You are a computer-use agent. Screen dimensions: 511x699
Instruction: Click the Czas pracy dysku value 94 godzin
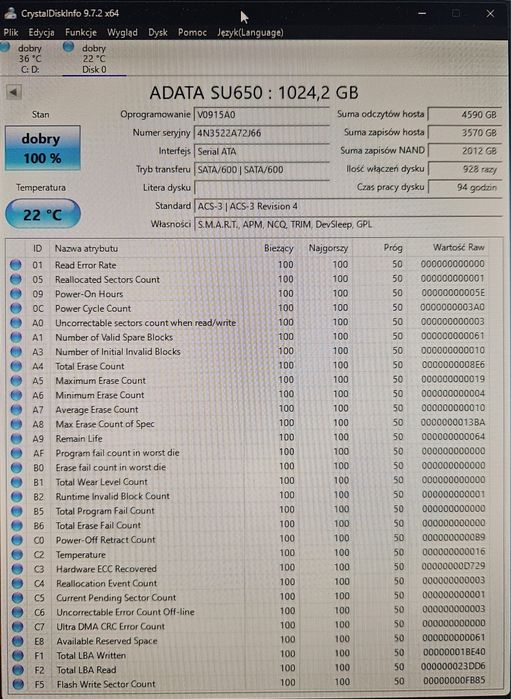click(465, 188)
